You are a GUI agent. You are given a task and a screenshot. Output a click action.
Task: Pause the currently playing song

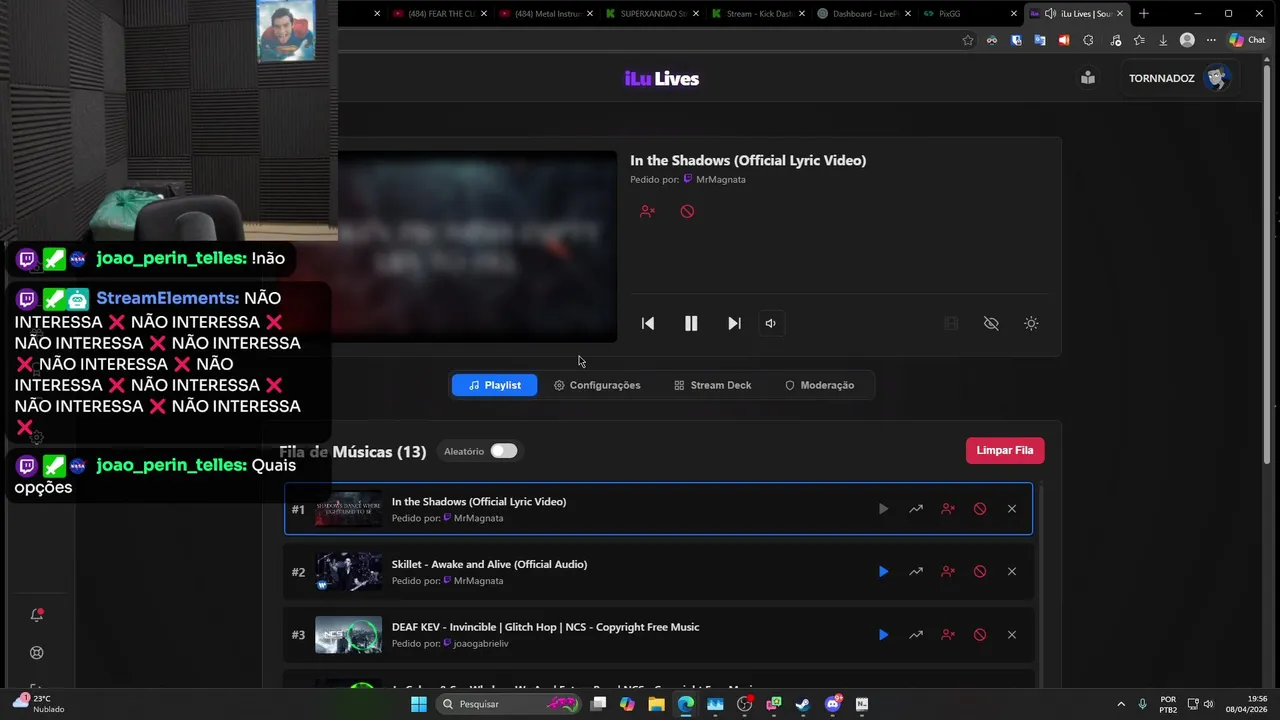[691, 323]
